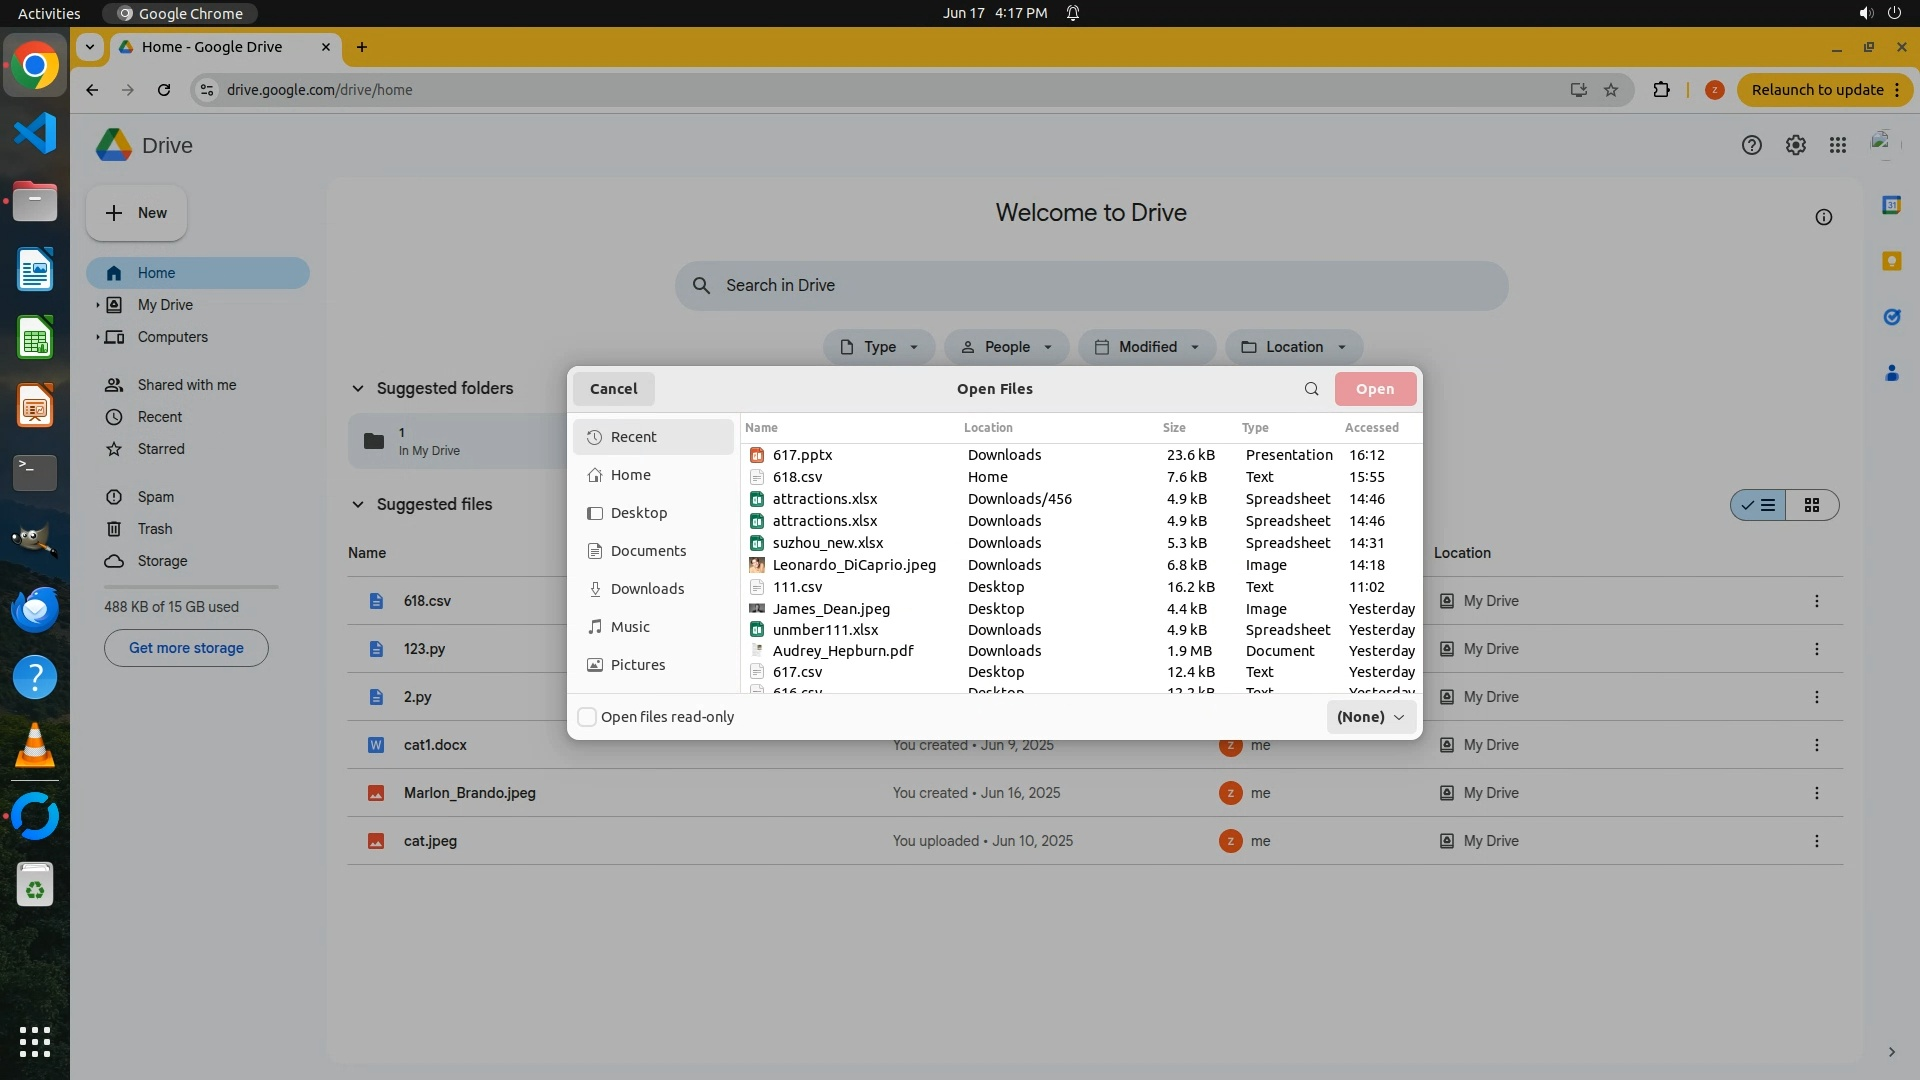Open the Modified filter dropdown

(1147, 347)
